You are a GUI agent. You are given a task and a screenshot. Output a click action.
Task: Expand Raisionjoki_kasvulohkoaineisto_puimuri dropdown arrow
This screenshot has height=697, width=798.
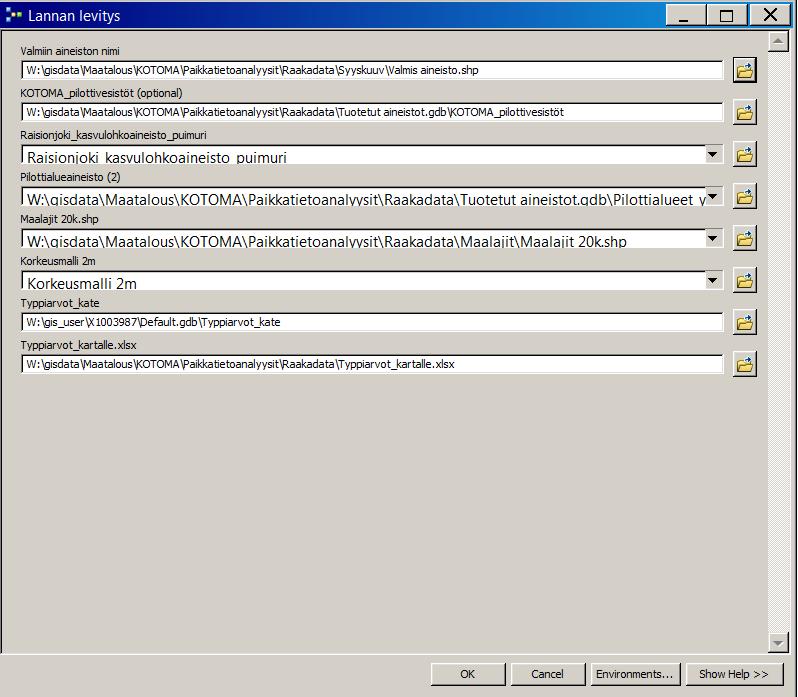click(x=713, y=154)
